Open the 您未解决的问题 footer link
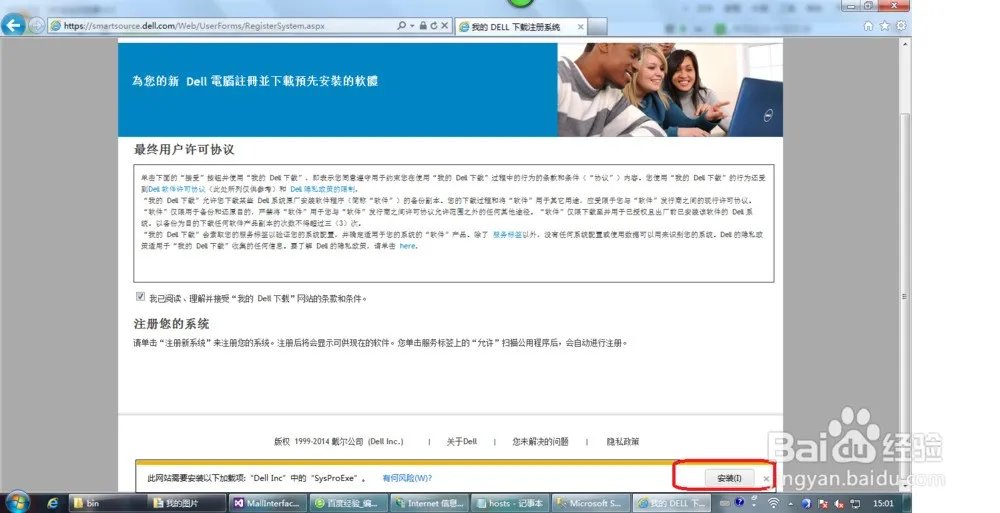Image resolution: width=1000 pixels, height=513 pixels. 540,442
